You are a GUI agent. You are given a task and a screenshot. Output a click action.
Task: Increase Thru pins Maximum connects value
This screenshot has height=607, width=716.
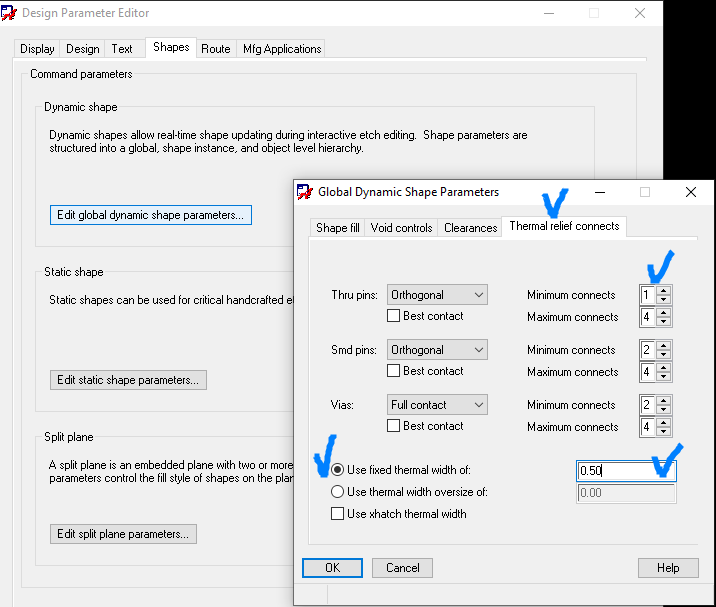point(663,312)
